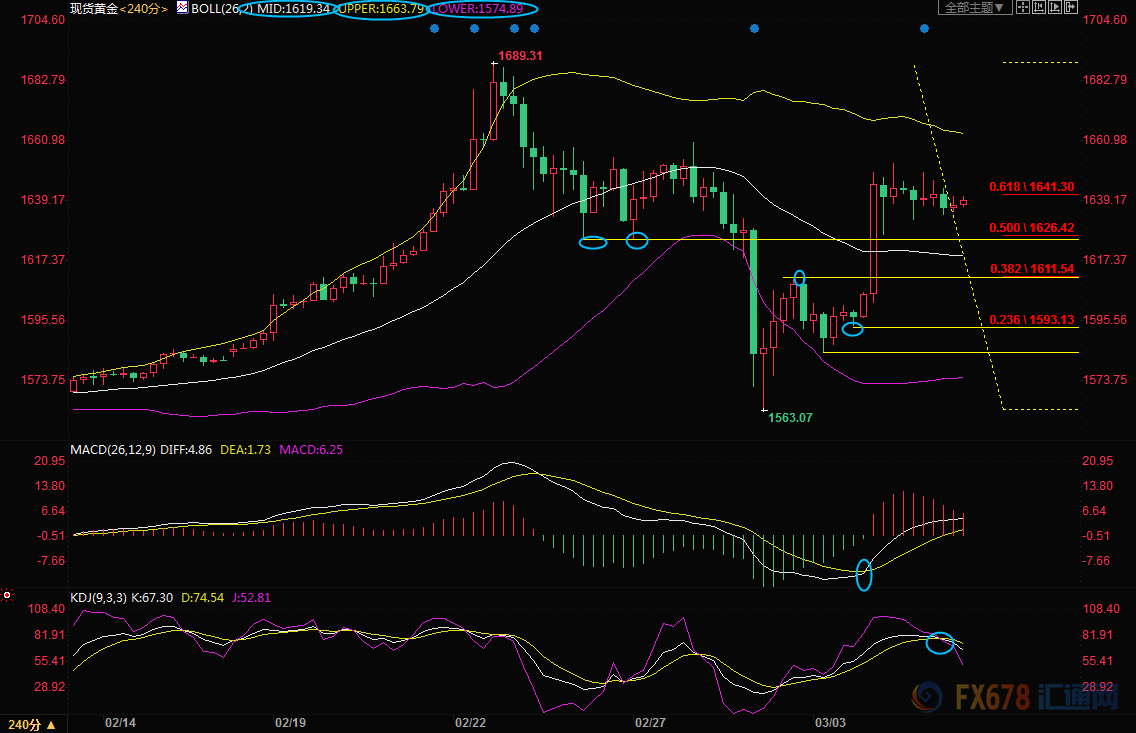The height and width of the screenshot is (733, 1136).
Task: Click the BOLL indicator chart icon
Action: (x=181, y=8)
